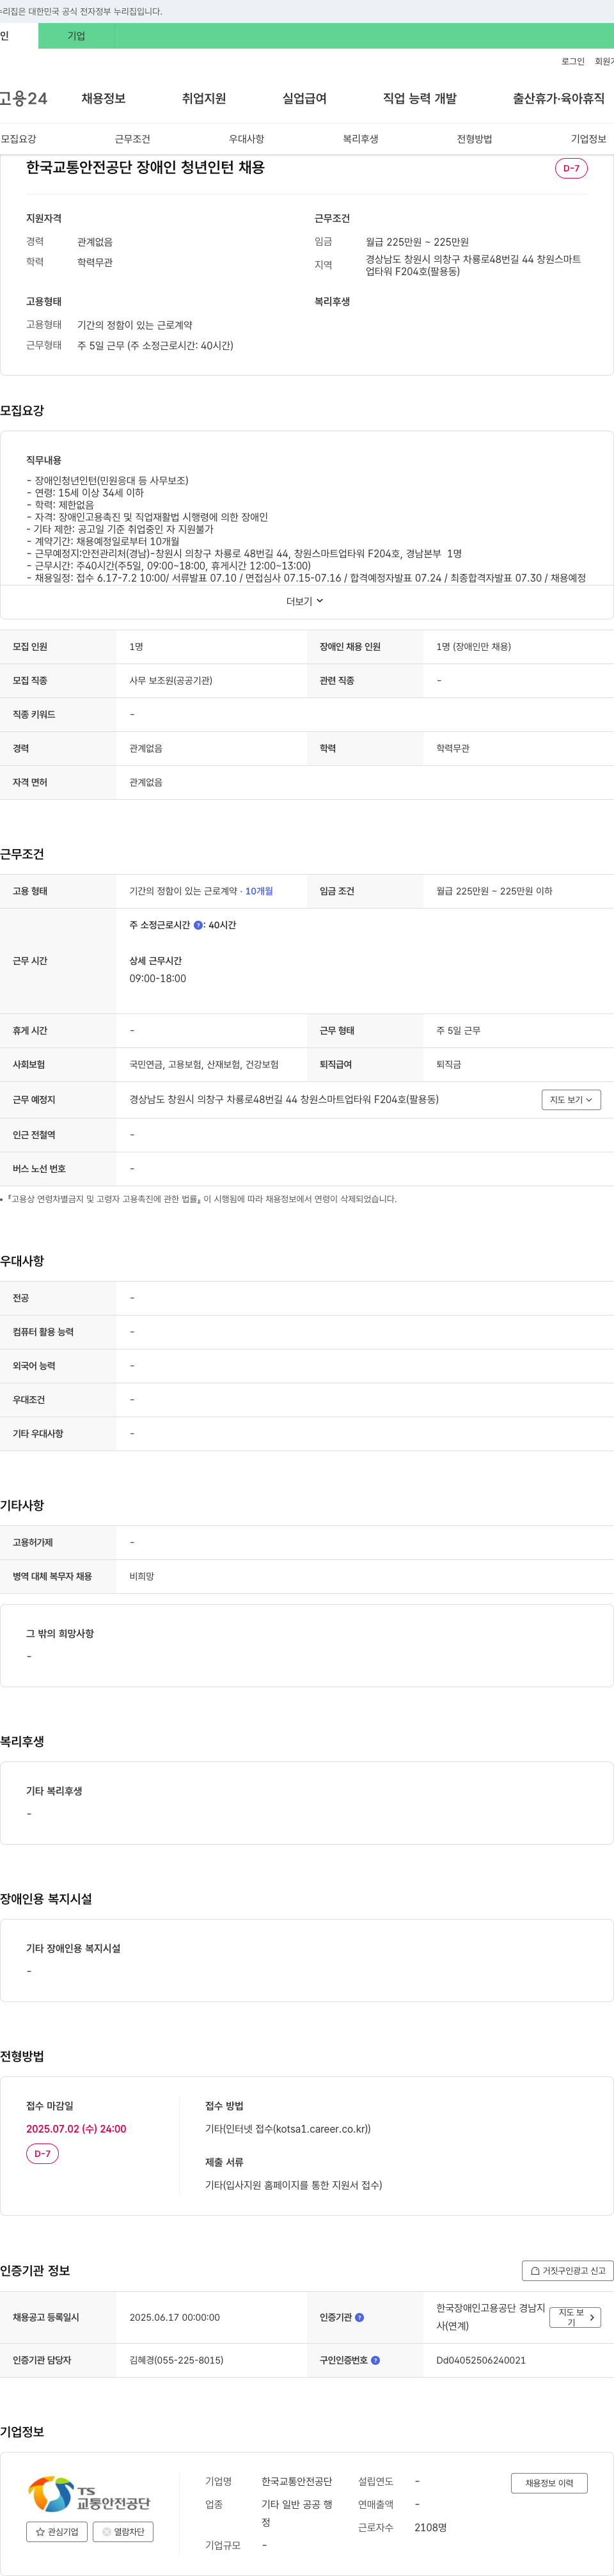Jump to the 기업정보 section tab
The width and height of the screenshot is (614, 2576).
coord(588,139)
